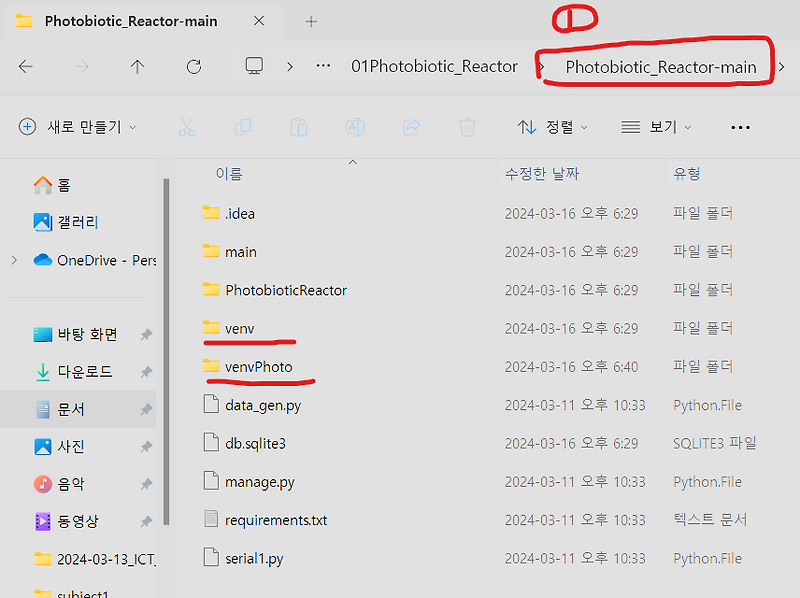Viewport: 800px width, 598px height.
Task: Open 동영상 quick access item
Action: coord(66,521)
